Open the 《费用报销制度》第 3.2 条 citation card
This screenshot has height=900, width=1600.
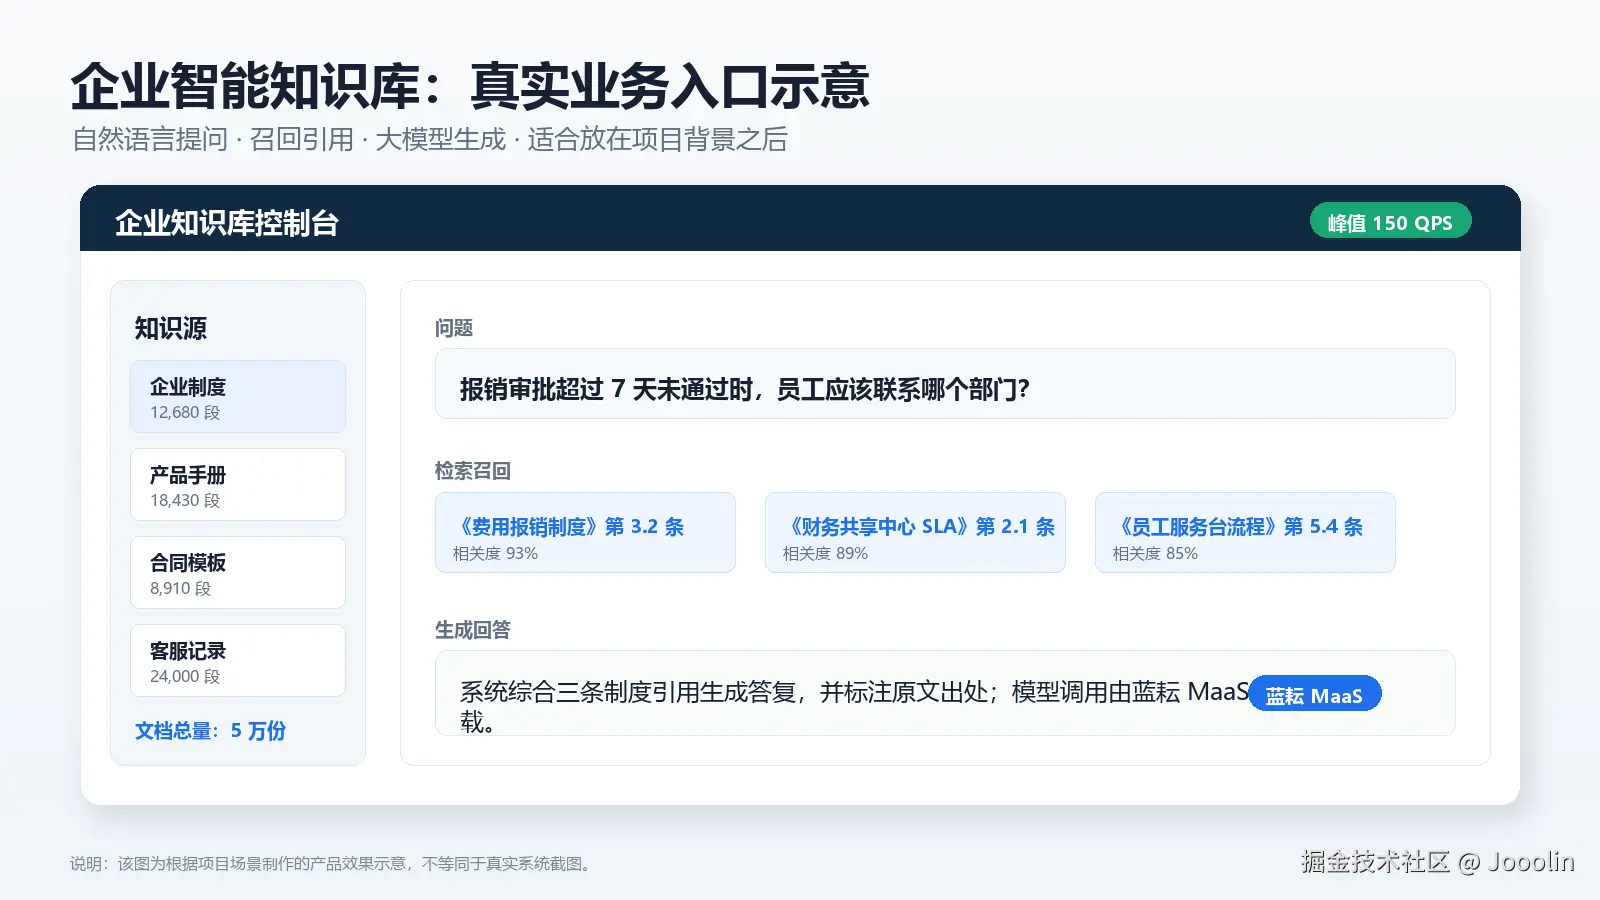pyautogui.click(x=585, y=533)
